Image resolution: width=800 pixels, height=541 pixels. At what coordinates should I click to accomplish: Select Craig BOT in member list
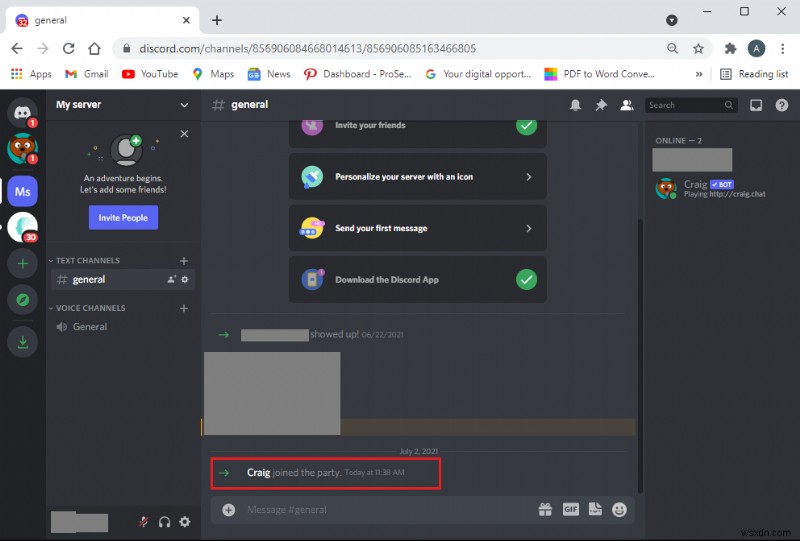pos(720,188)
